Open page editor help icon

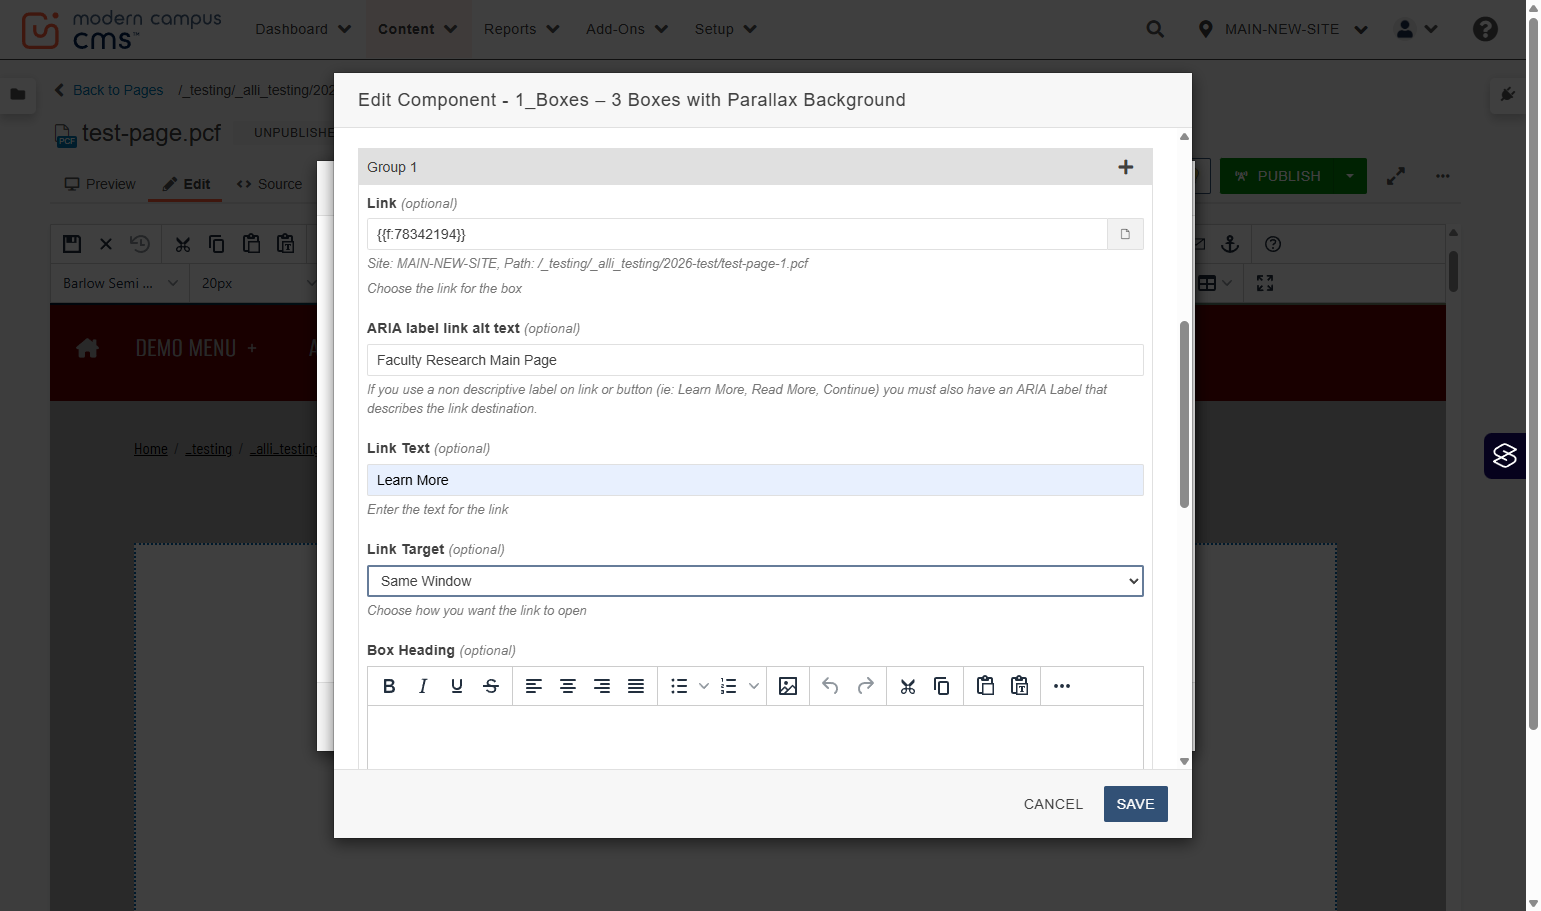1273,244
